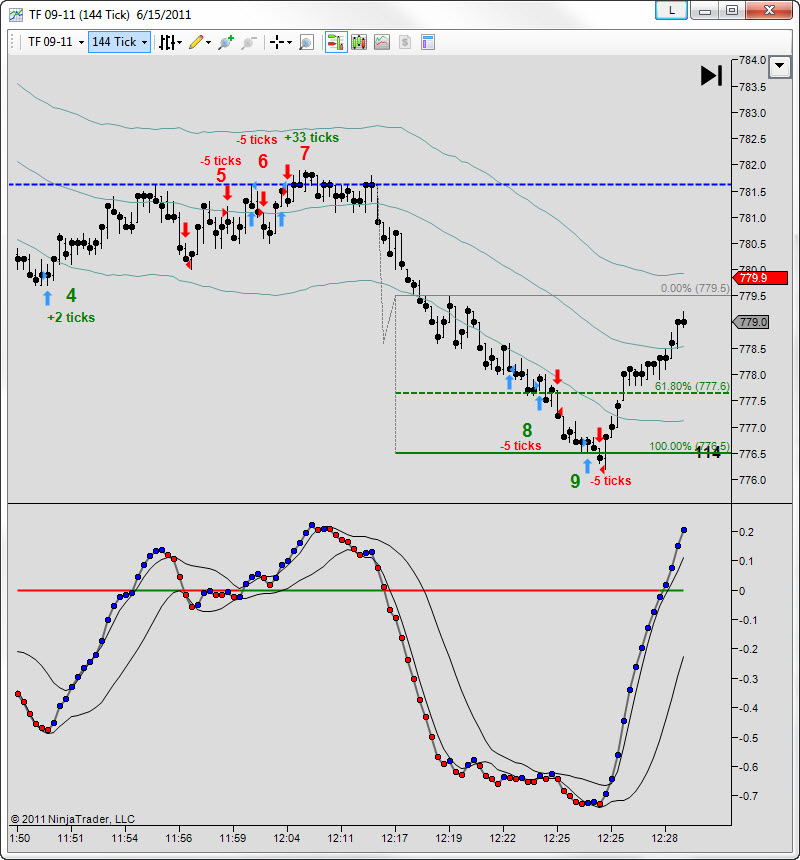Click the window title TF 09-11 (144 Tick)
Image resolution: width=800 pixels, height=860 pixels.
(79, 15)
